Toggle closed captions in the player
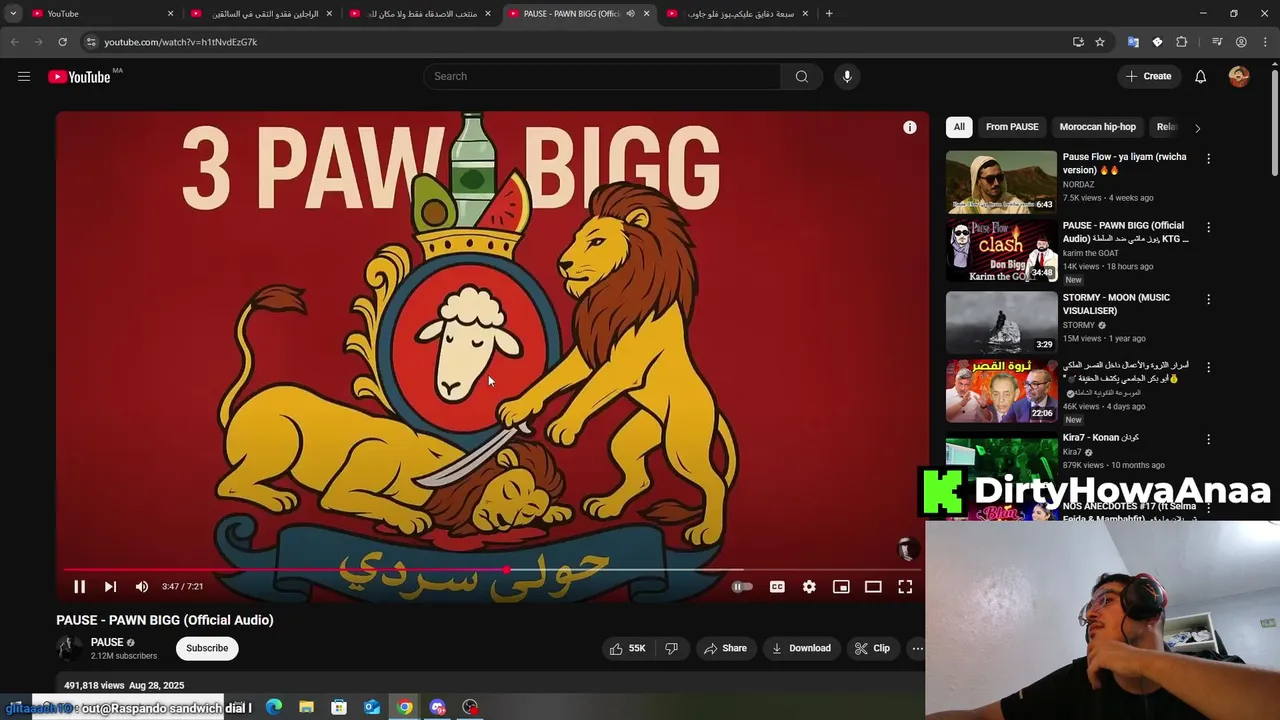Image resolution: width=1280 pixels, height=720 pixels. pos(777,587)
